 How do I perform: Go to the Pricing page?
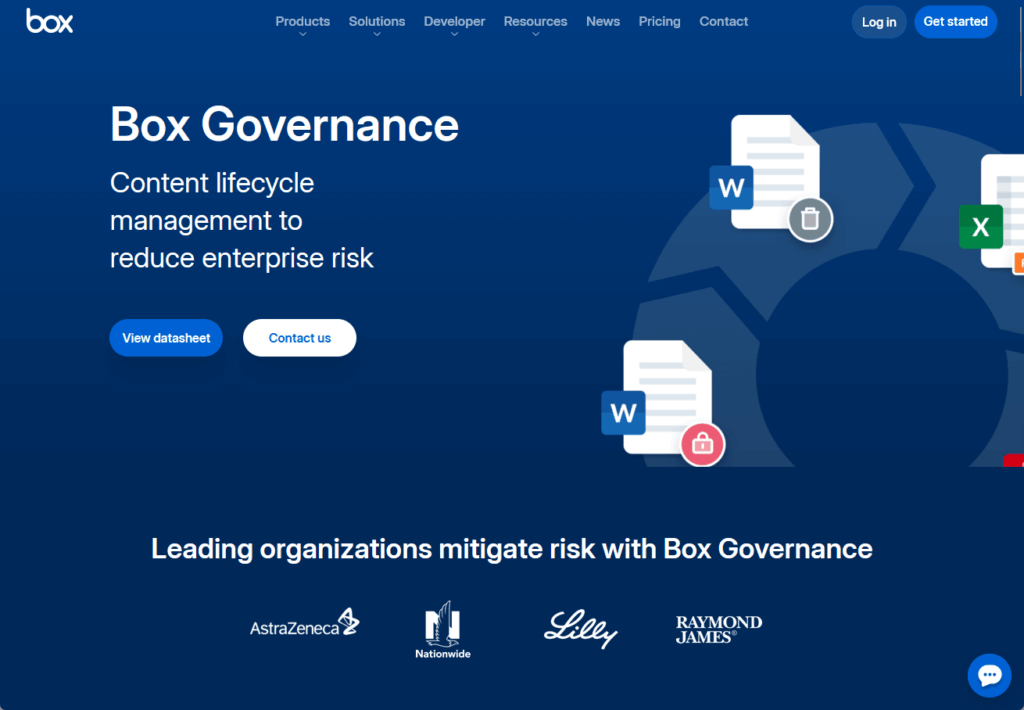coord(660,22)
